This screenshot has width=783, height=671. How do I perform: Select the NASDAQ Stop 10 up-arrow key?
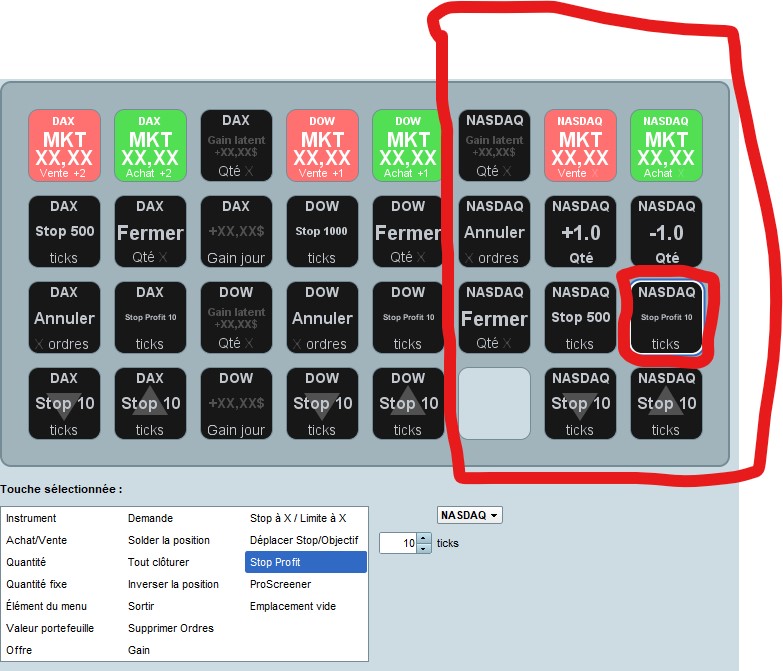pyautogui.click(x=666, y=403)
